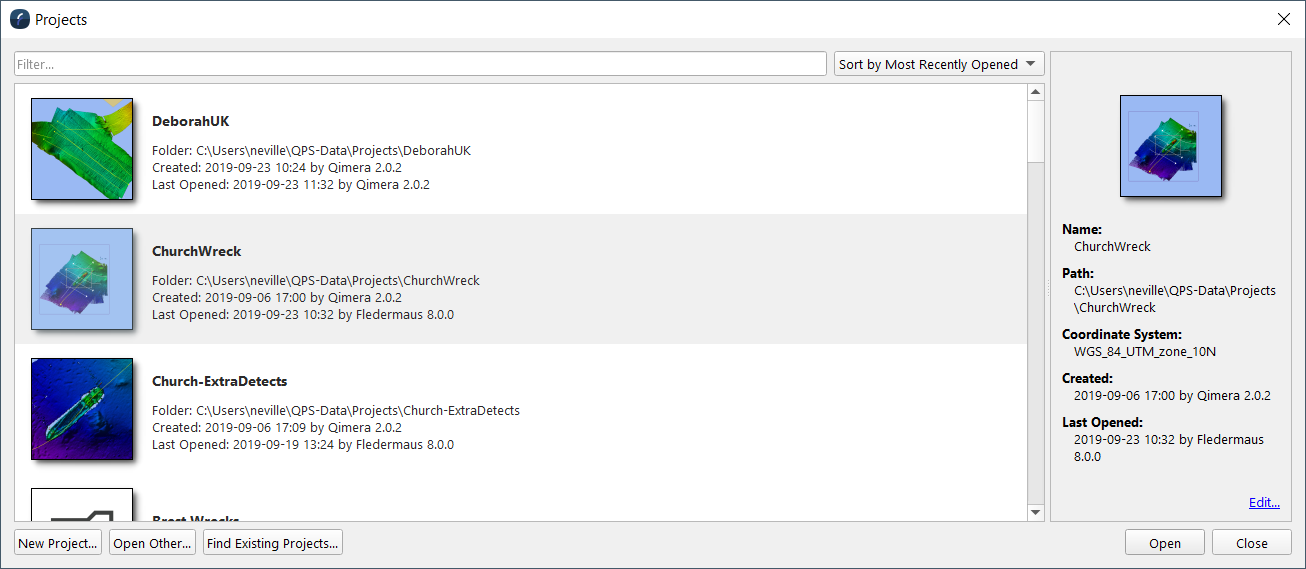Select the Church-ExtraDetects project entry title
Screen dimensions: 1306x569
click(219, 381)
